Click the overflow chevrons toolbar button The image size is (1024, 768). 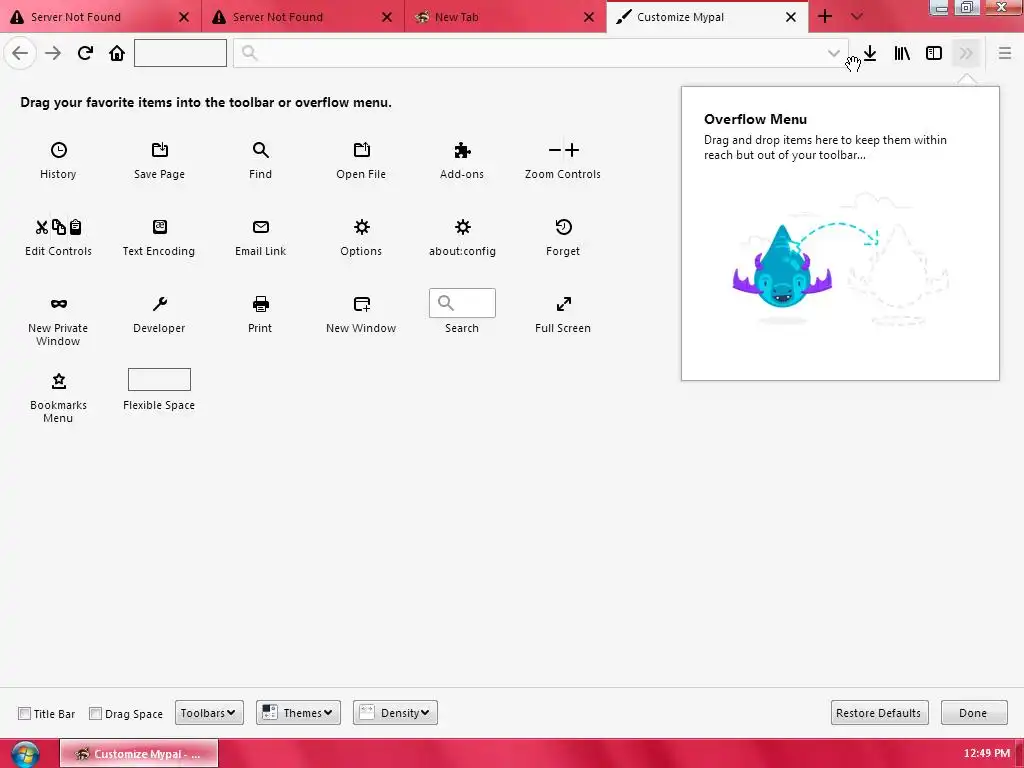click(966, 53)
